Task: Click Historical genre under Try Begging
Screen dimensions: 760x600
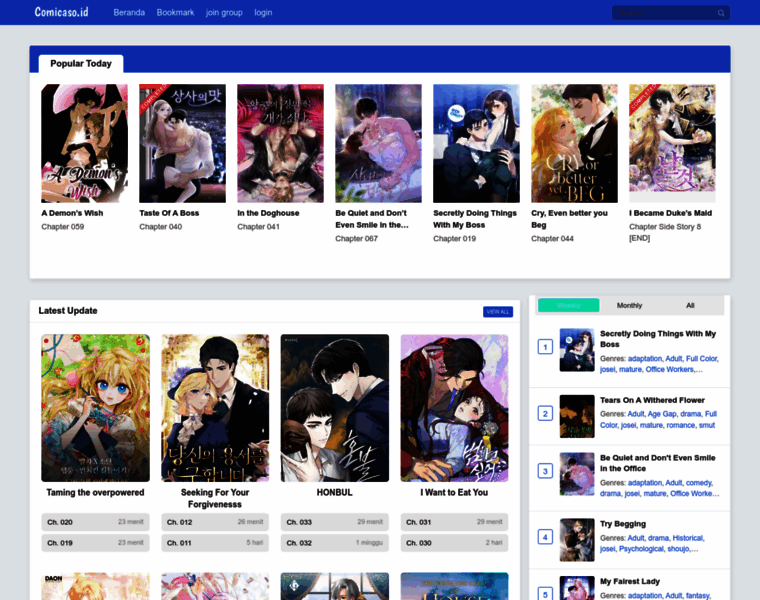Action: [x=687, y=538]
